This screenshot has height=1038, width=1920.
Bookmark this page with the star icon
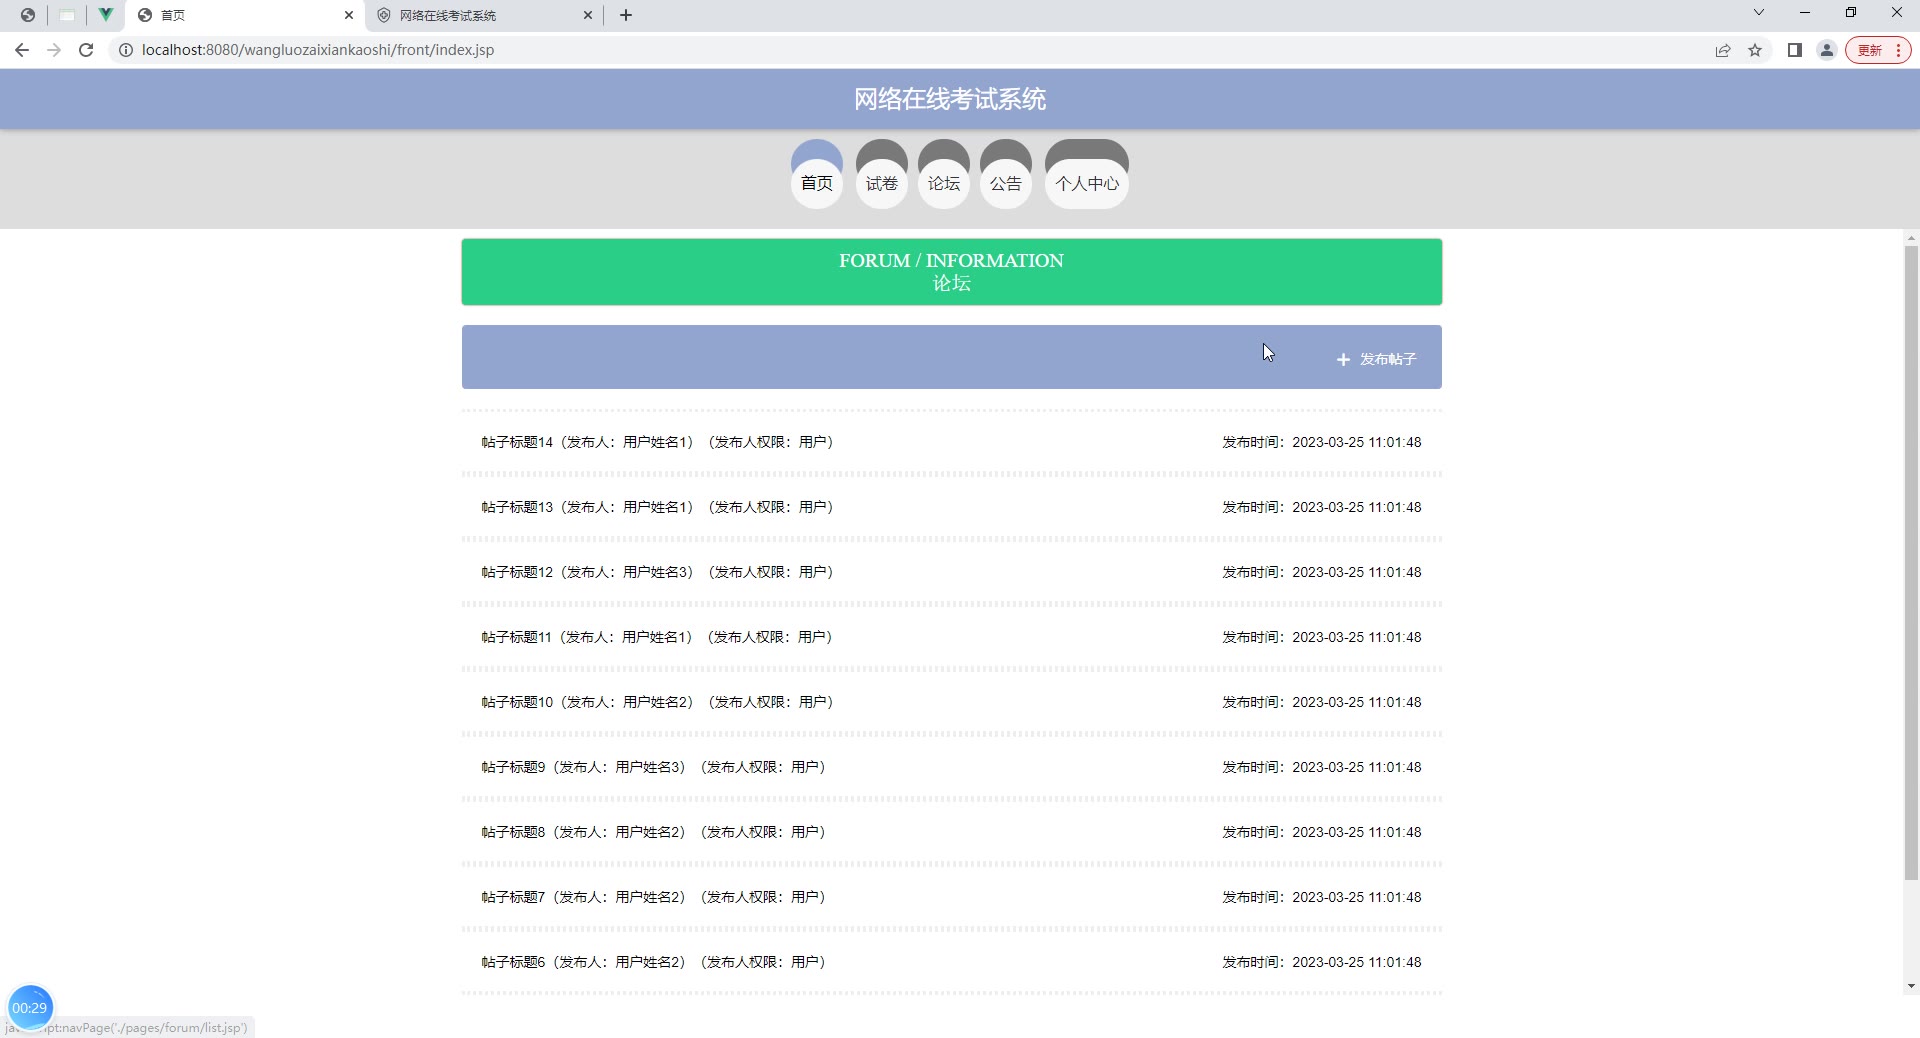1755,50
